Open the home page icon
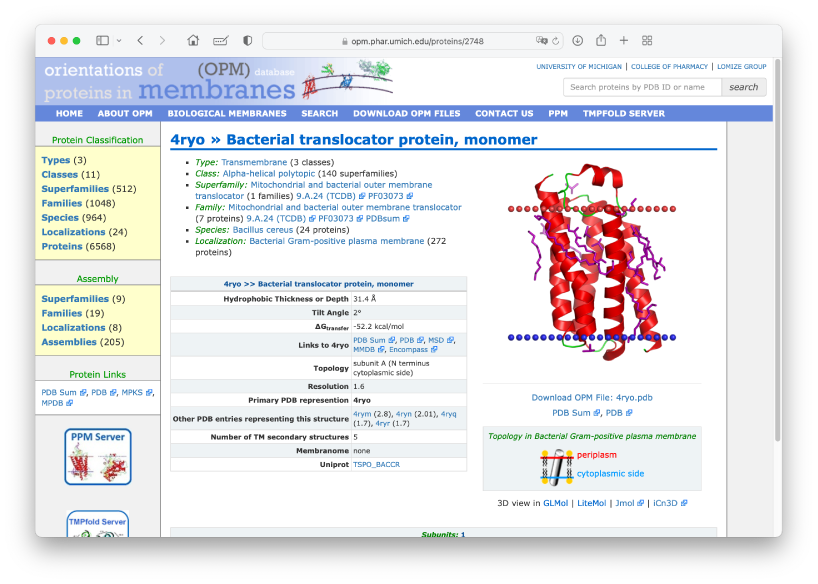The width and height of the screenshot is (818, 584). pos(193,41)
